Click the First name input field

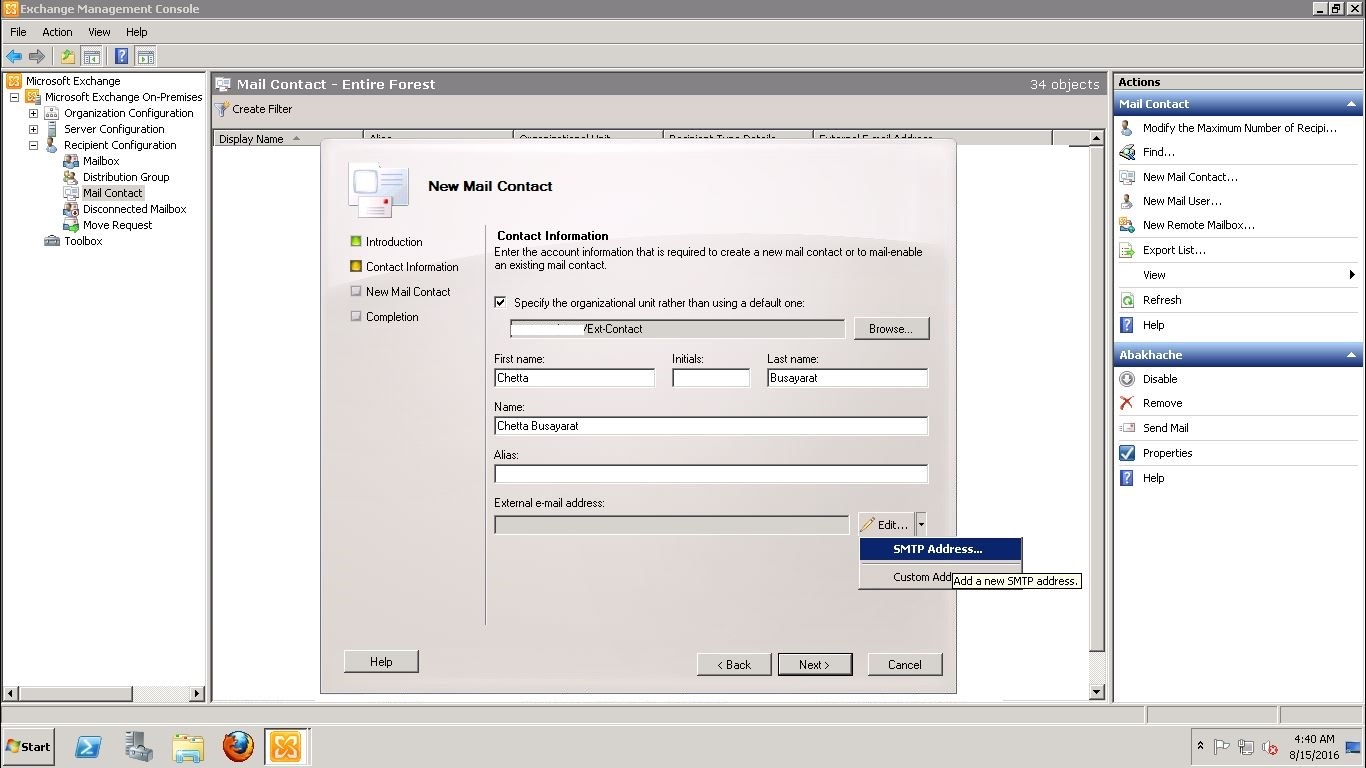point(574,378)
